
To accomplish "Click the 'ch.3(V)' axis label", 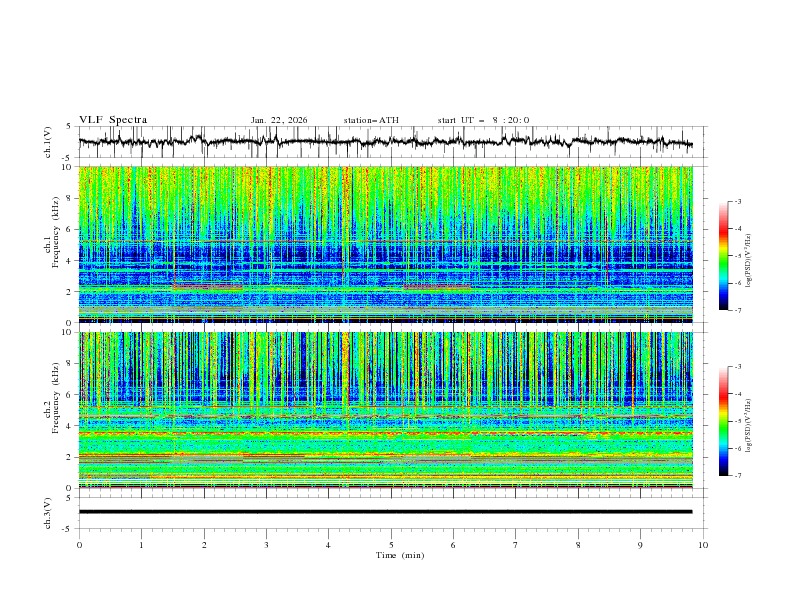I will click(x=48, y=513).
